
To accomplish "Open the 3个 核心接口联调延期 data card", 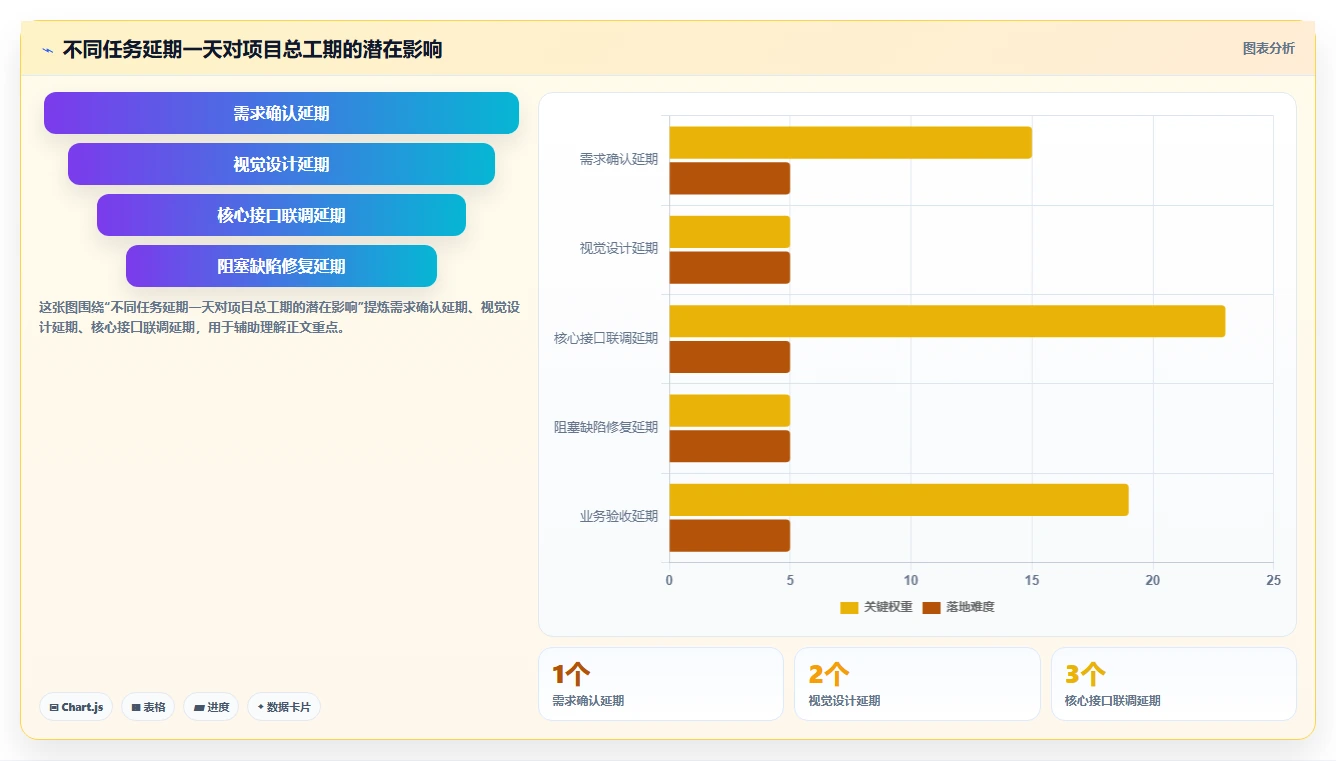I will pyautogui.click(x=1173, y=684).
